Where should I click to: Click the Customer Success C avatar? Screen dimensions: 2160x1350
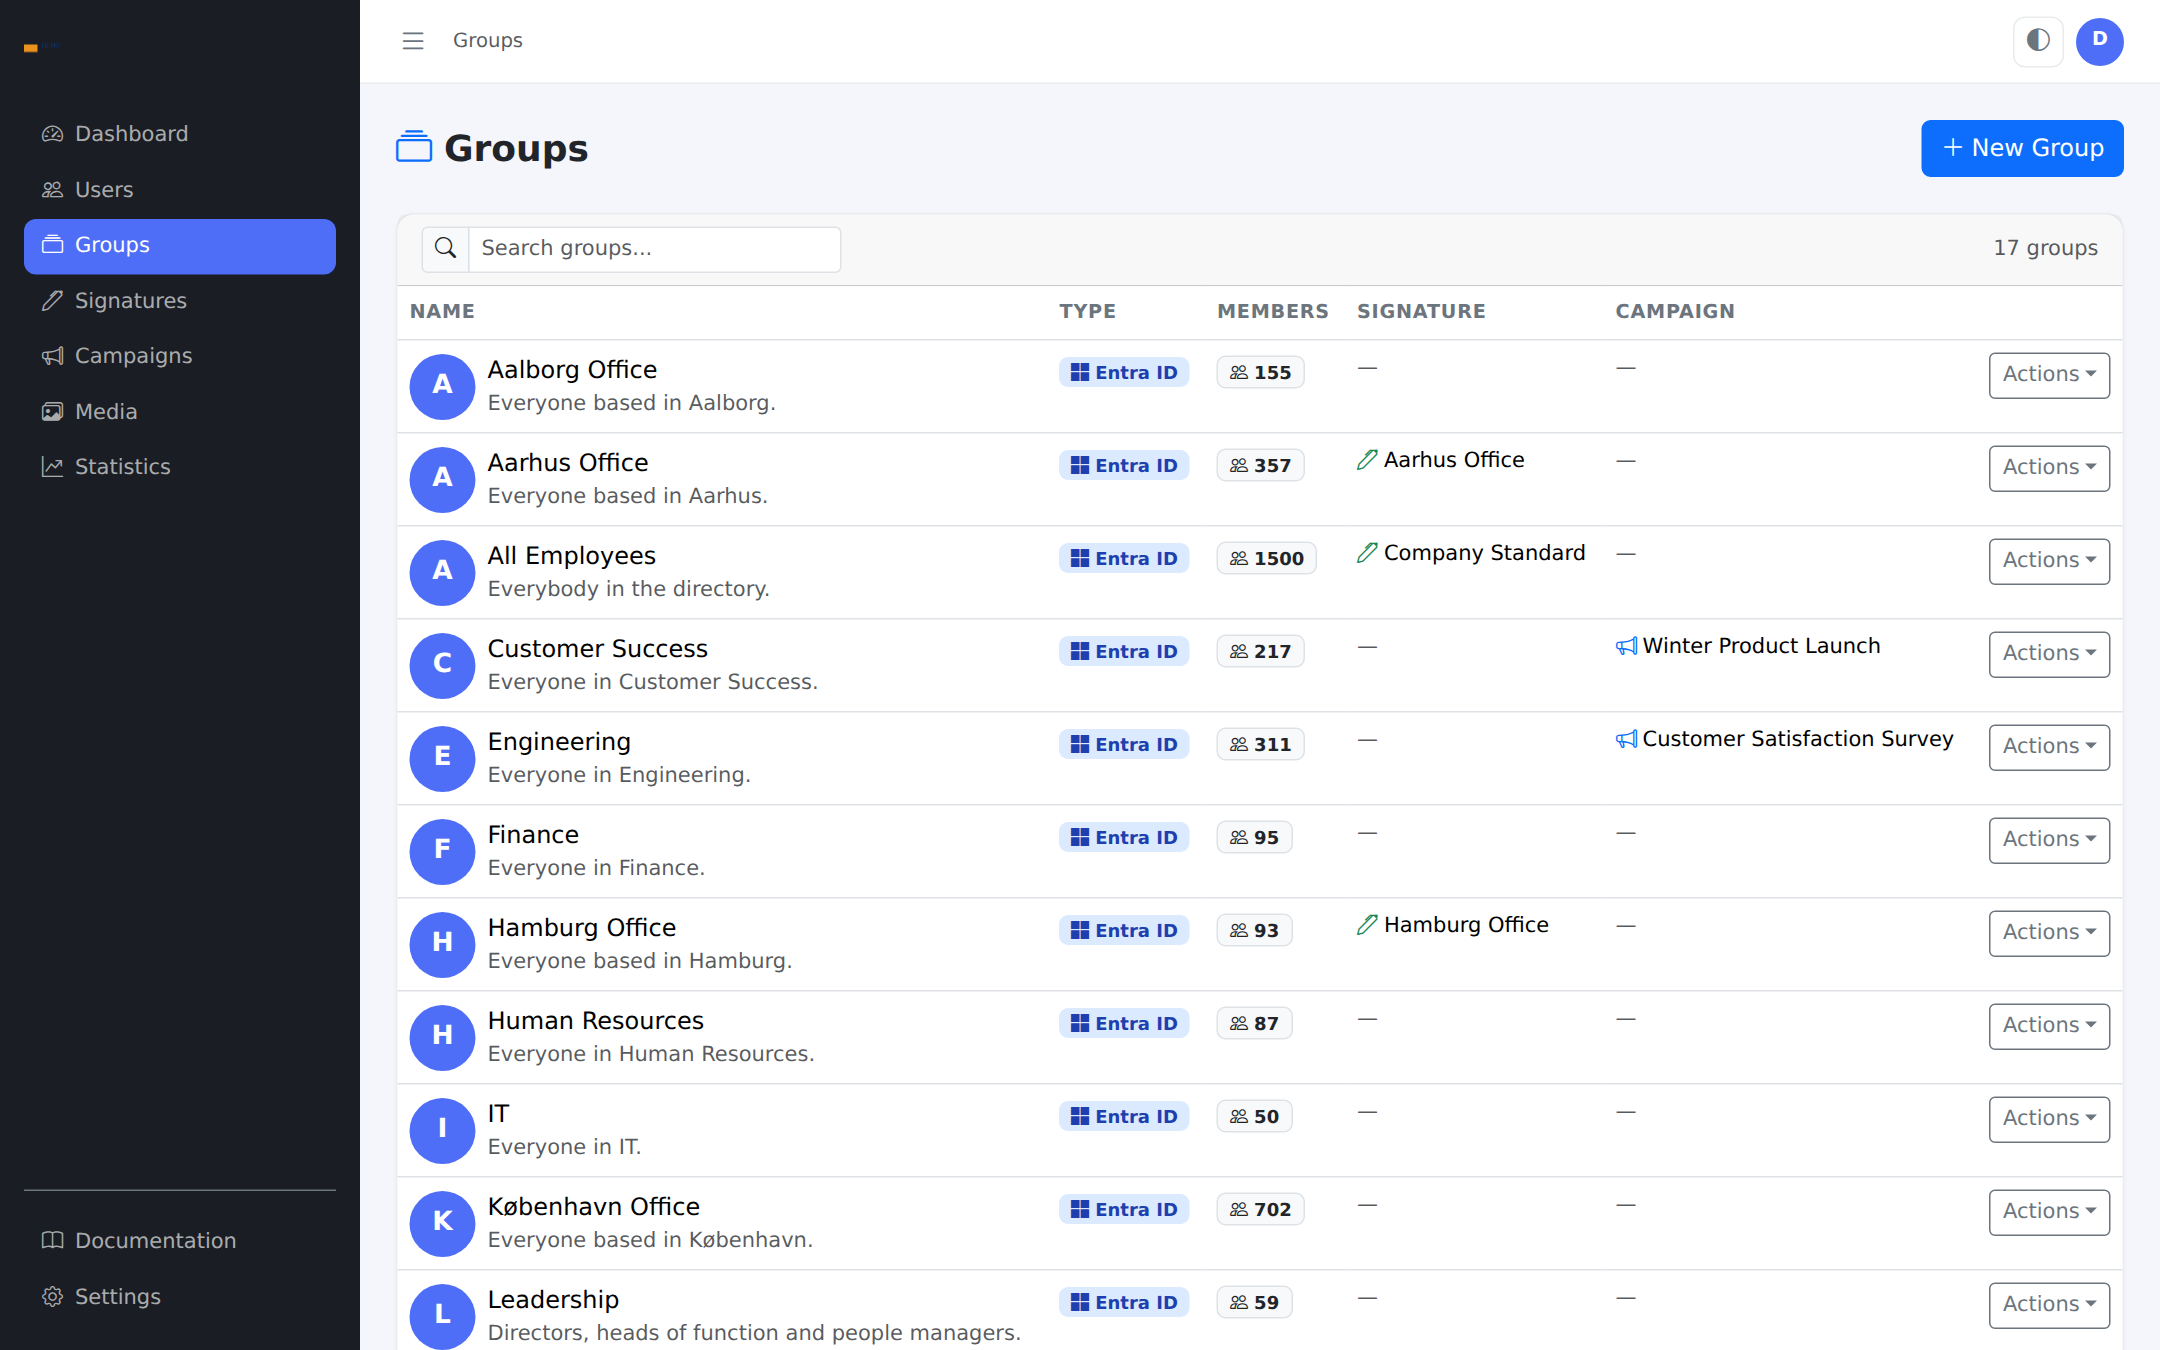442,665
